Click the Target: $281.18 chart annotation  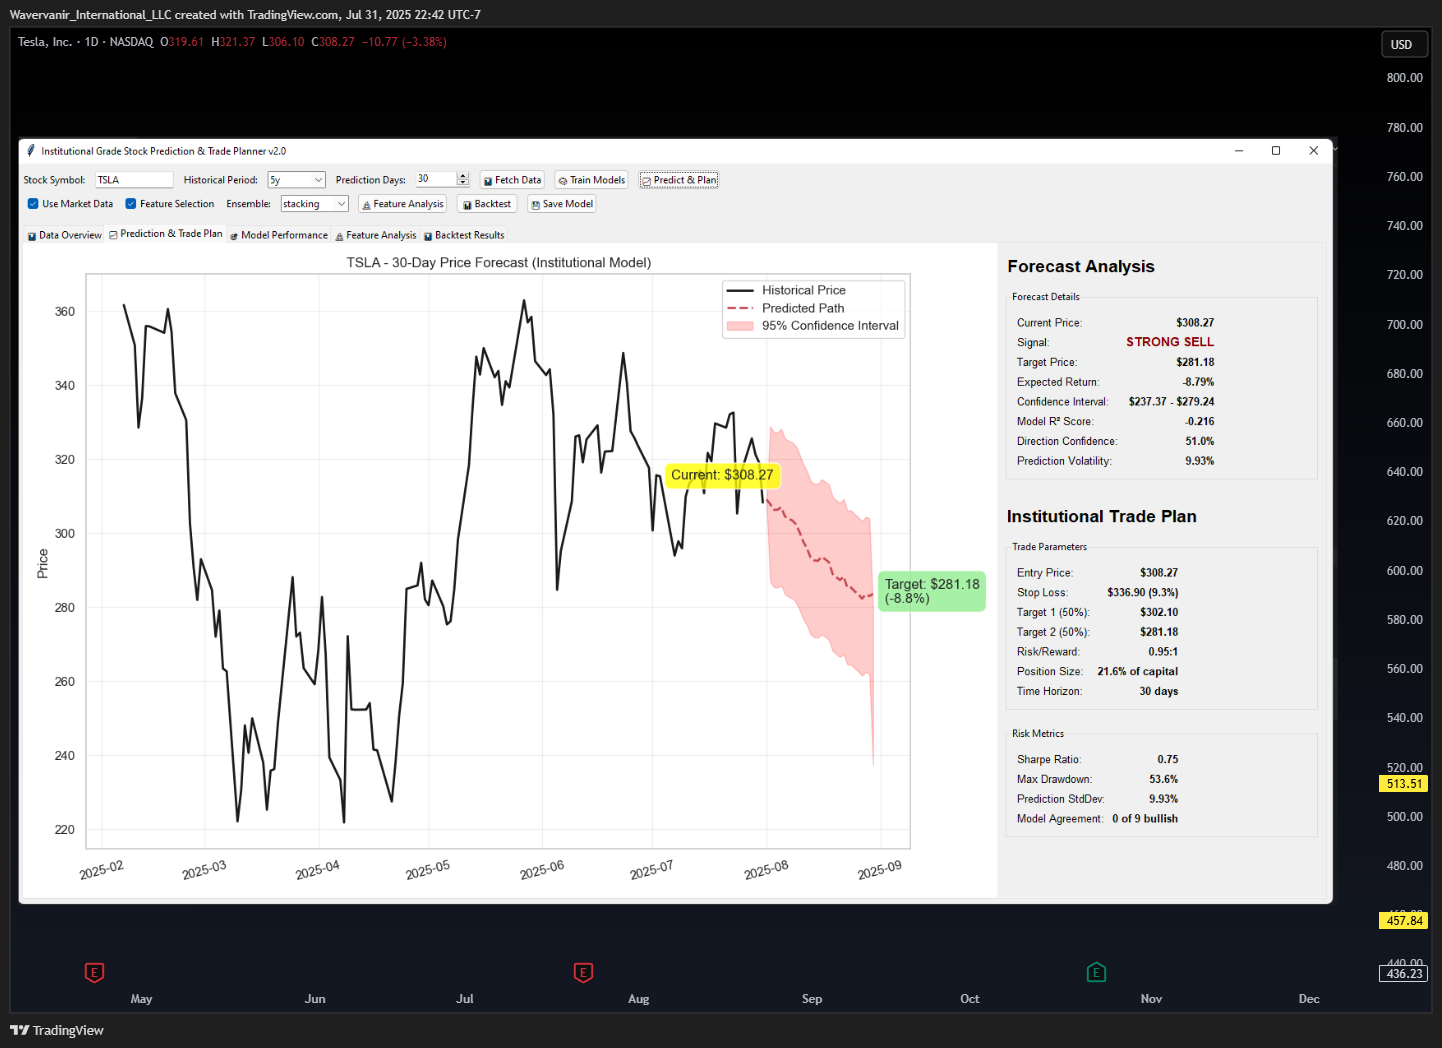point(932,591)
